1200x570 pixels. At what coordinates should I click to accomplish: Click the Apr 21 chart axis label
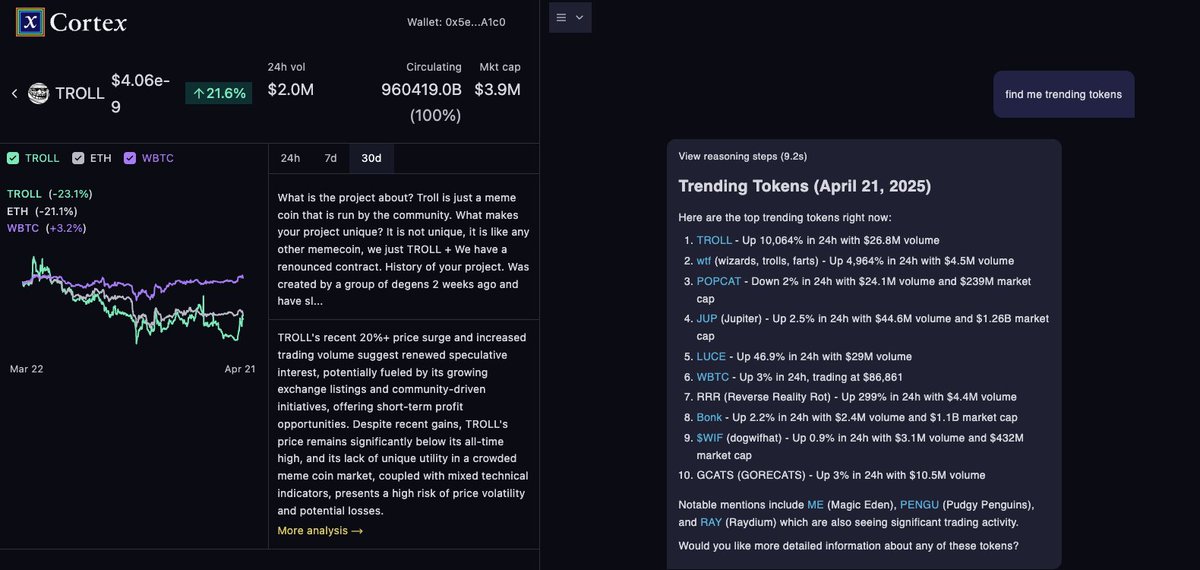240,369
